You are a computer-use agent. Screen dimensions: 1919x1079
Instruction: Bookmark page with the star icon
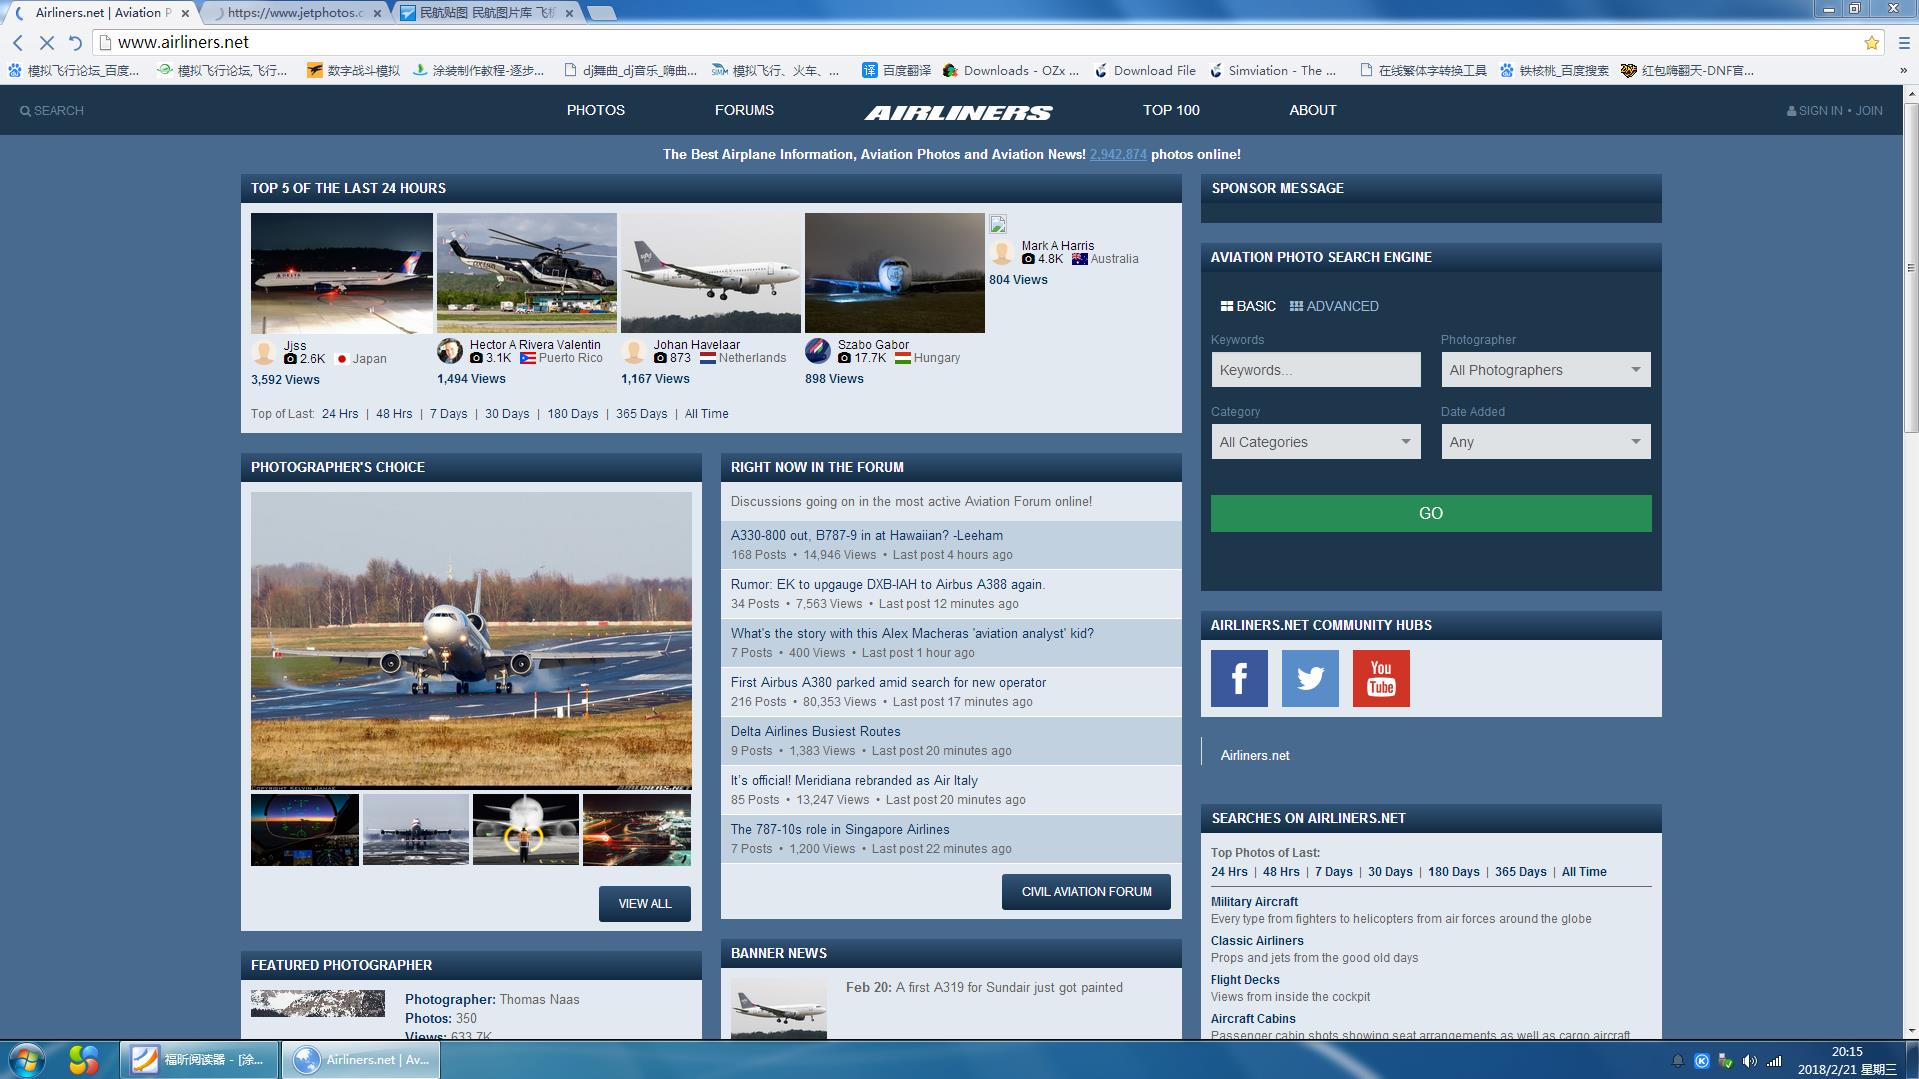point(1871,42)
